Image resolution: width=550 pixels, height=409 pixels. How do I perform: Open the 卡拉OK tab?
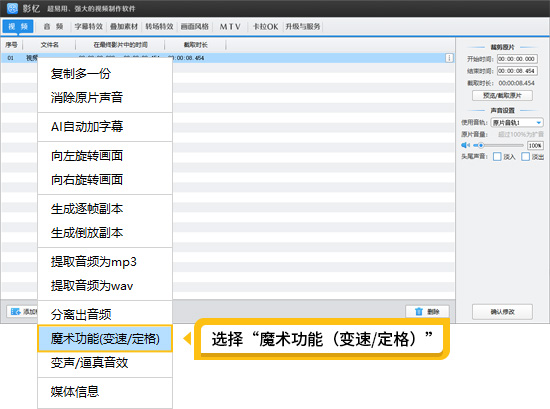coord(266,27)
